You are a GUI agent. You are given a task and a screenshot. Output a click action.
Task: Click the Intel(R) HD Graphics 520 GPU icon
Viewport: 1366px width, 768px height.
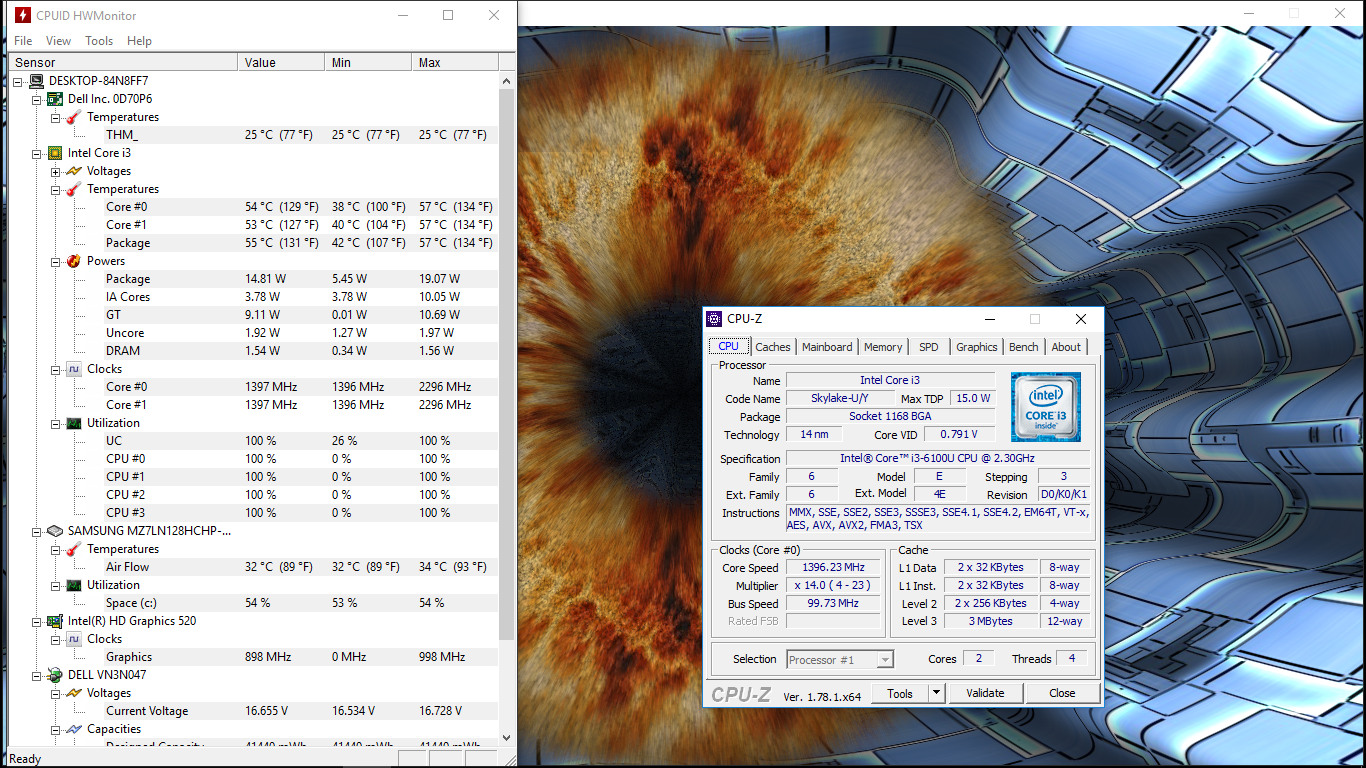pos(55,621)
